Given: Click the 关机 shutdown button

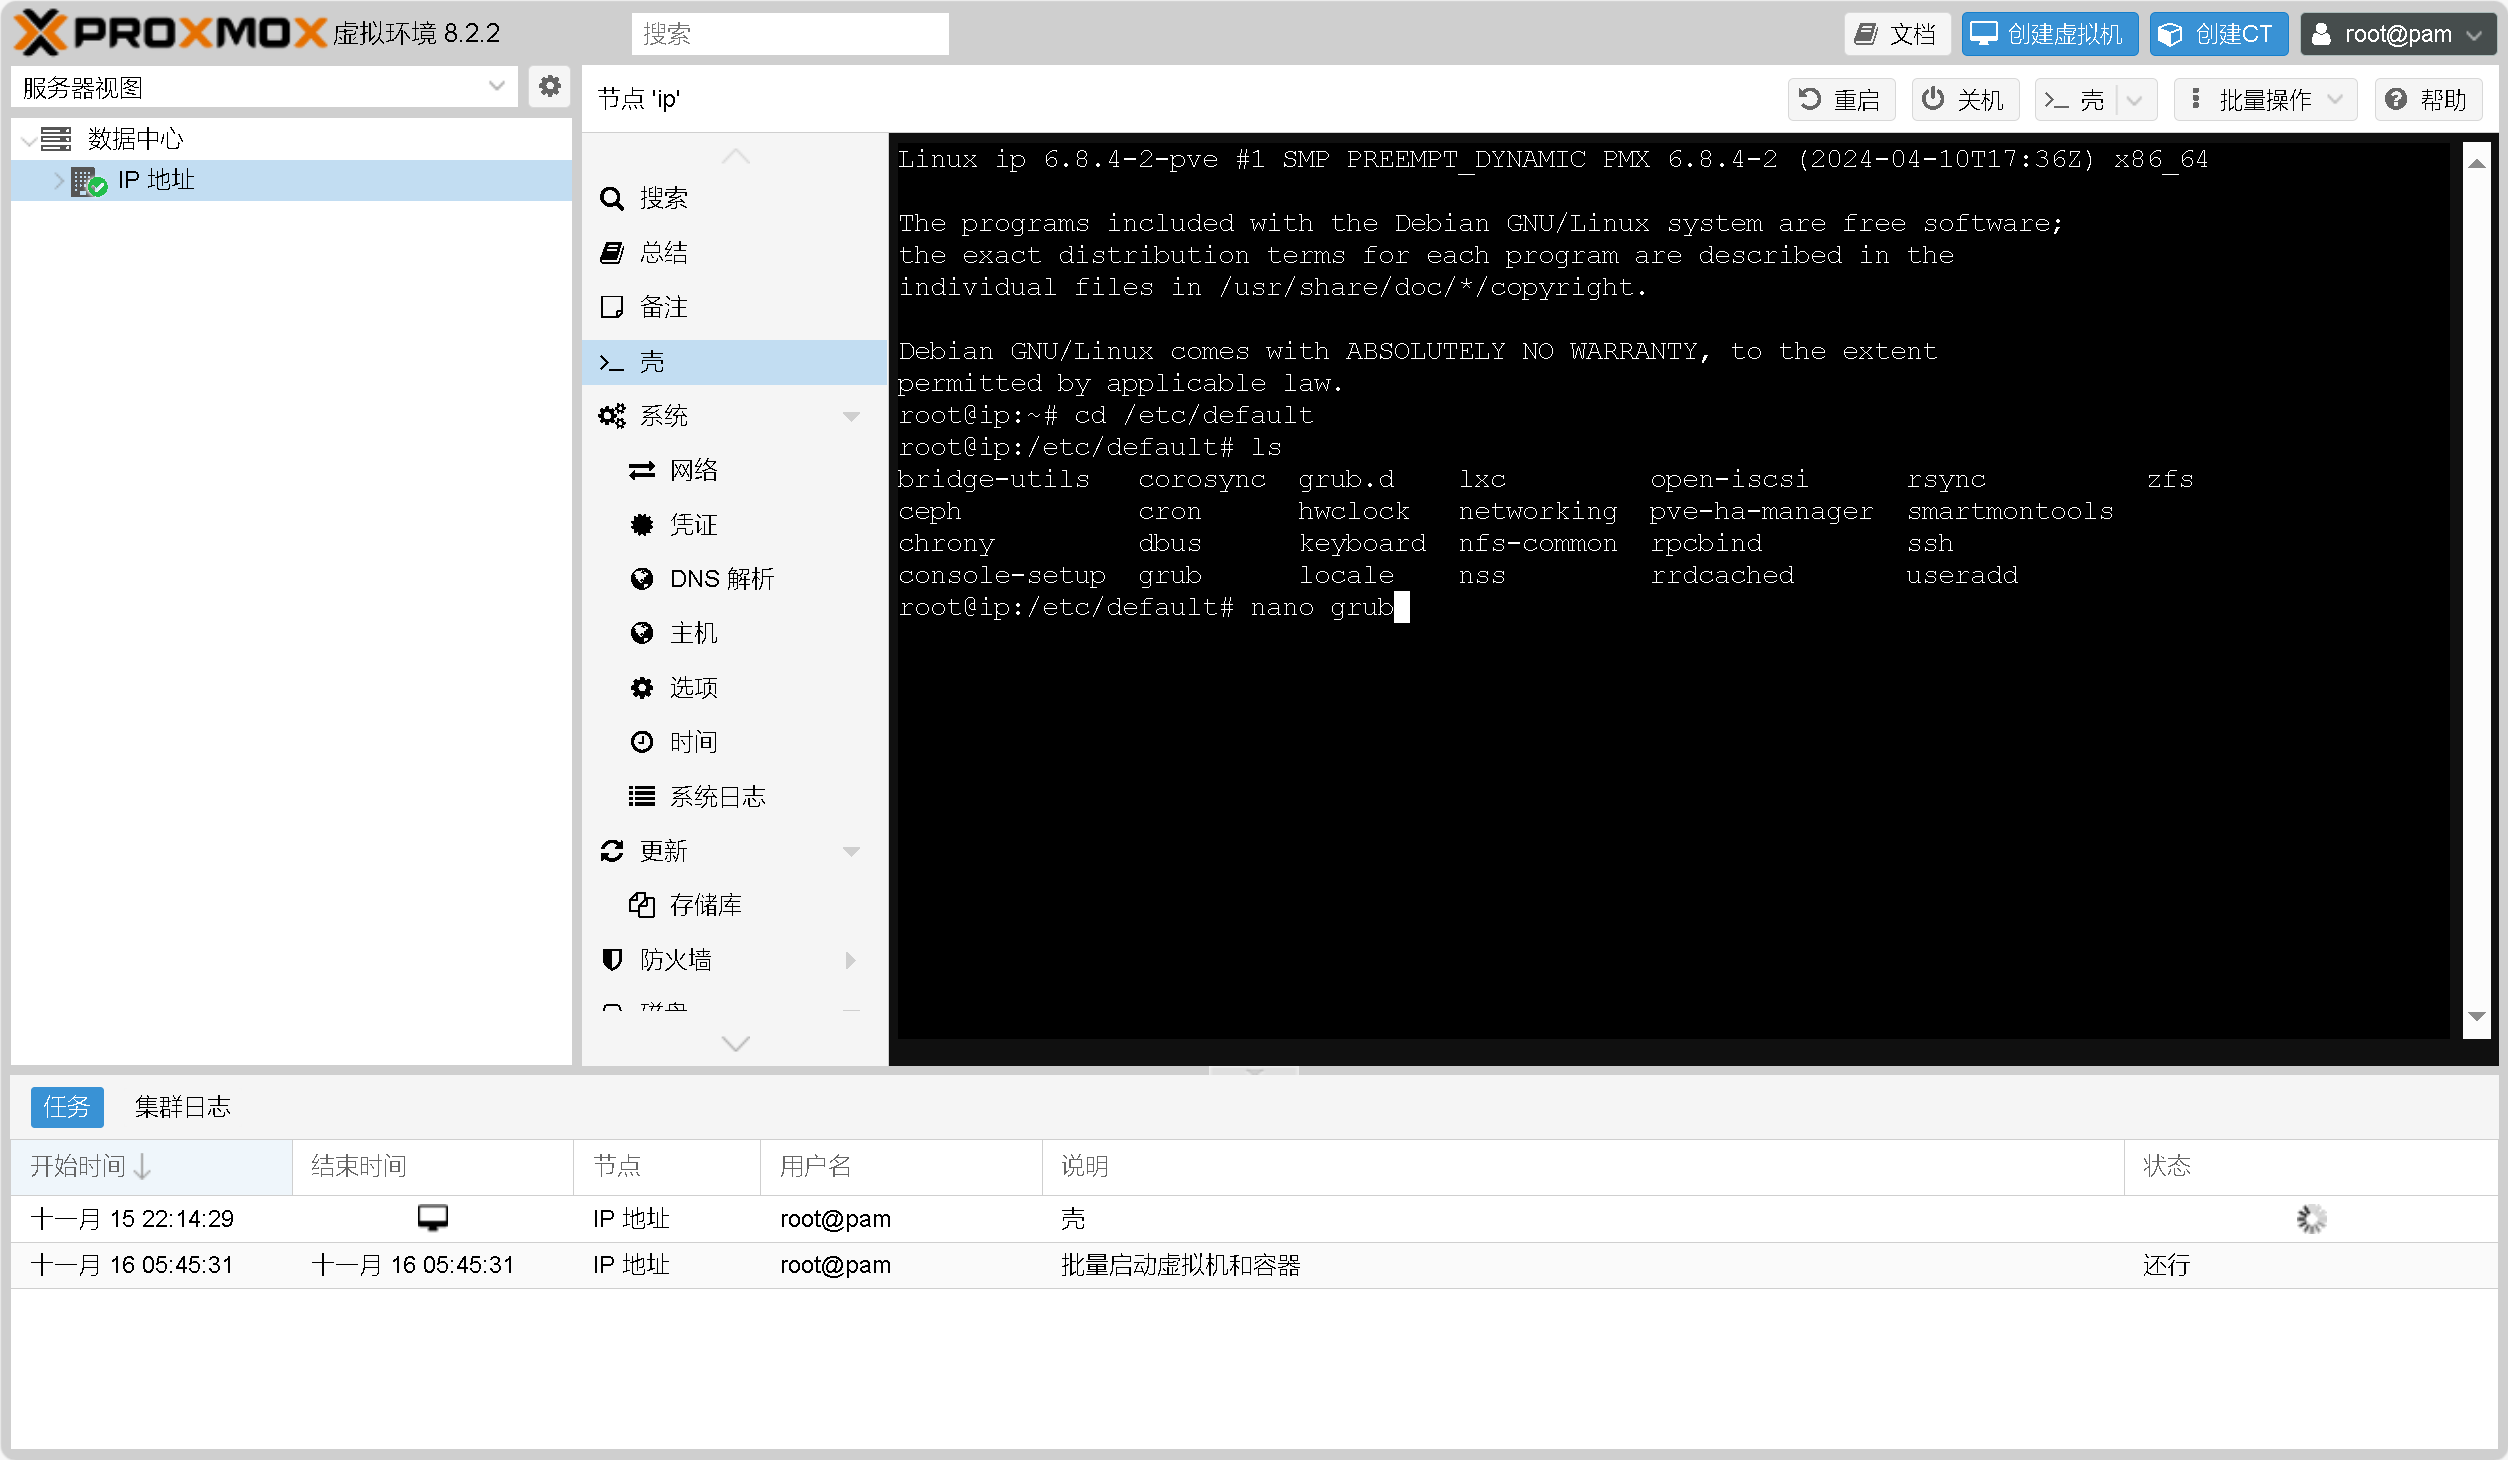Looking at the screenshot, I should [1964, 99].
